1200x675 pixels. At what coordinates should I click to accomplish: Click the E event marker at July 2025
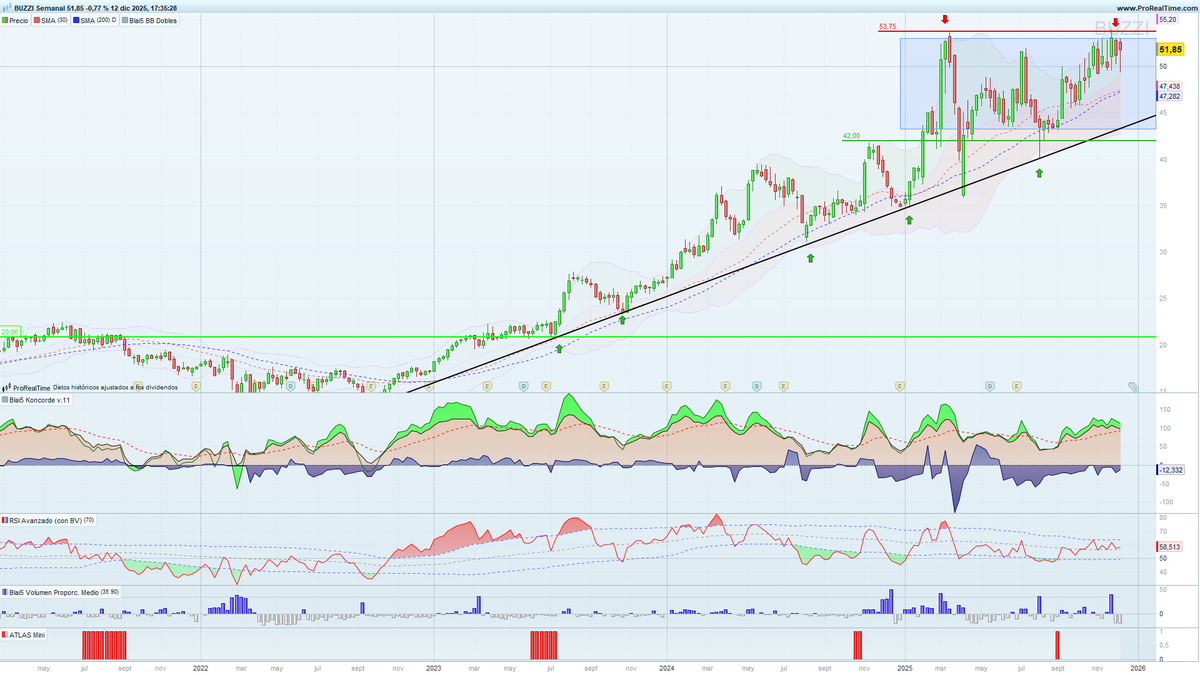point(1017,385)
